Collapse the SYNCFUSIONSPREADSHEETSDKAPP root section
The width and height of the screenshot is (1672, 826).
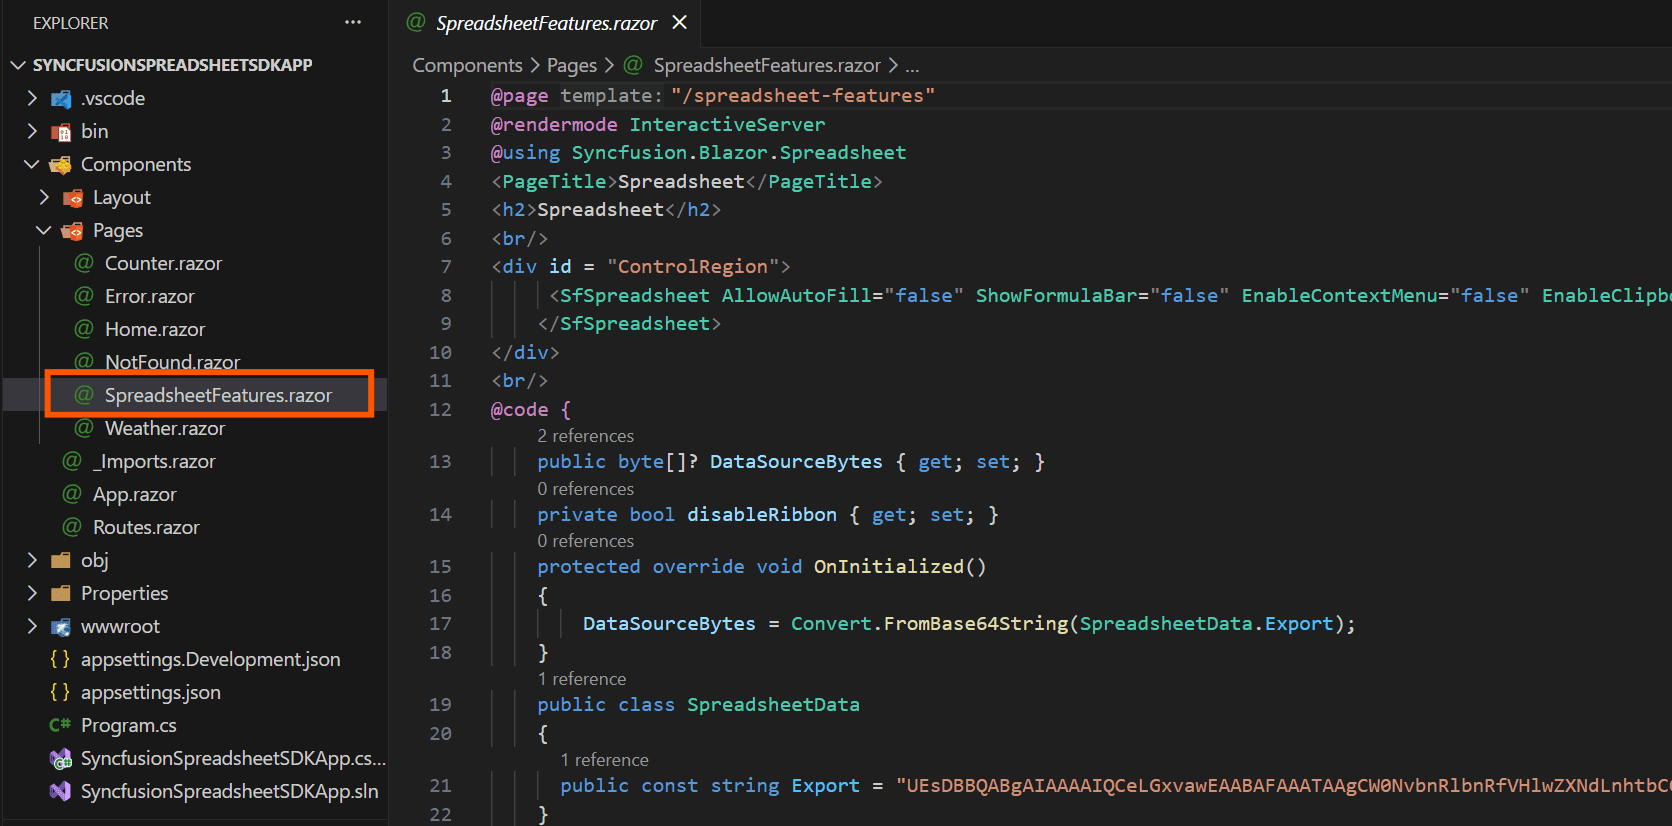[x=18, y=65]
